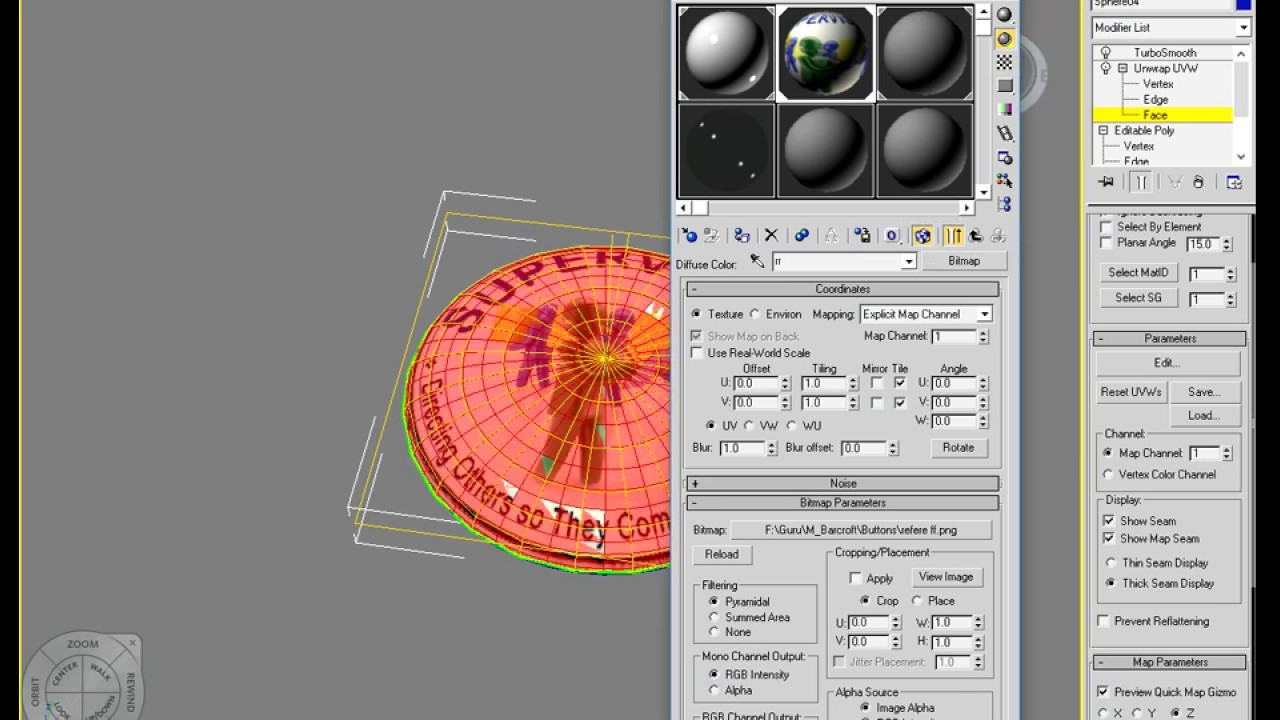Click the Go to Parent icon
The width and height of the screenshot is (1280, 720).
coord(975,236)
